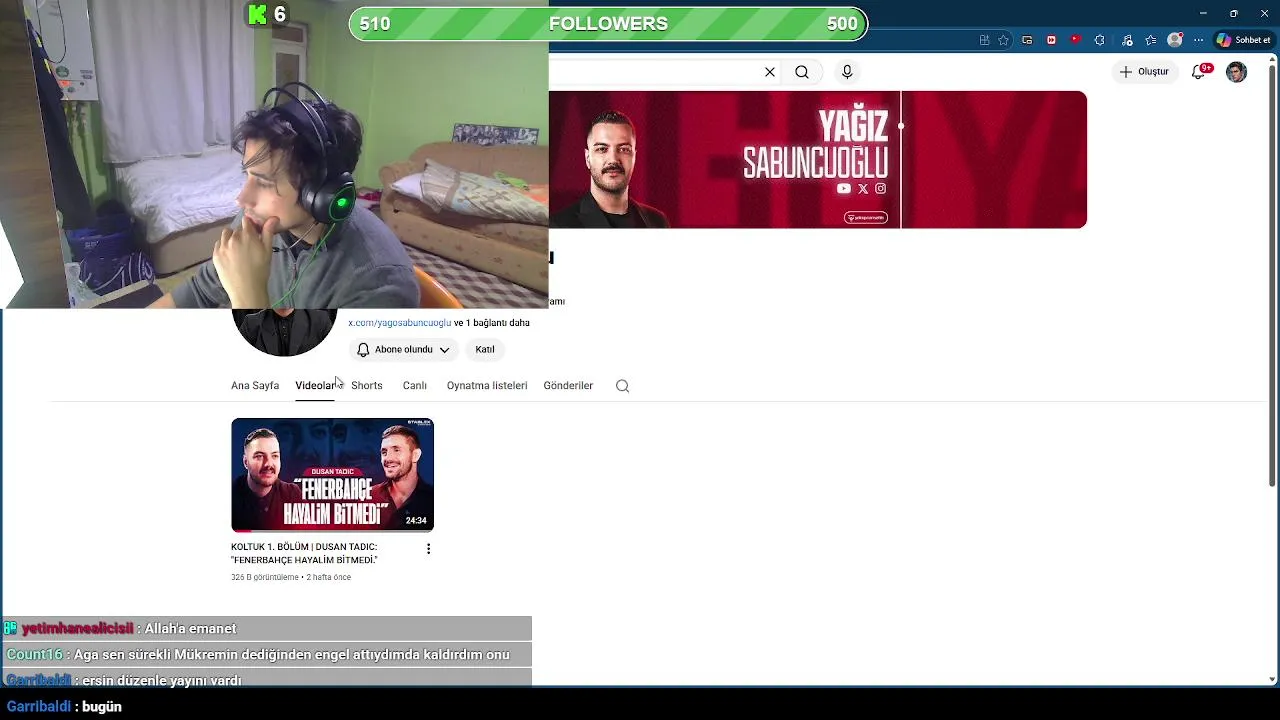Open 've 1 bağlantı daha' links

[x=492, y=323]
